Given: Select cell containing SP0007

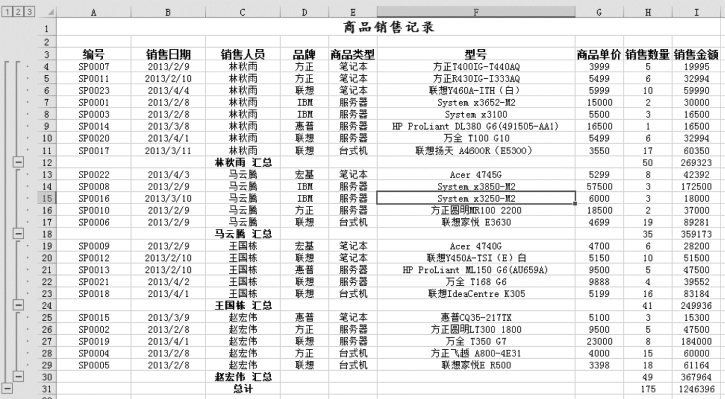Looking at the screenshot, I should tap(93, 67).
